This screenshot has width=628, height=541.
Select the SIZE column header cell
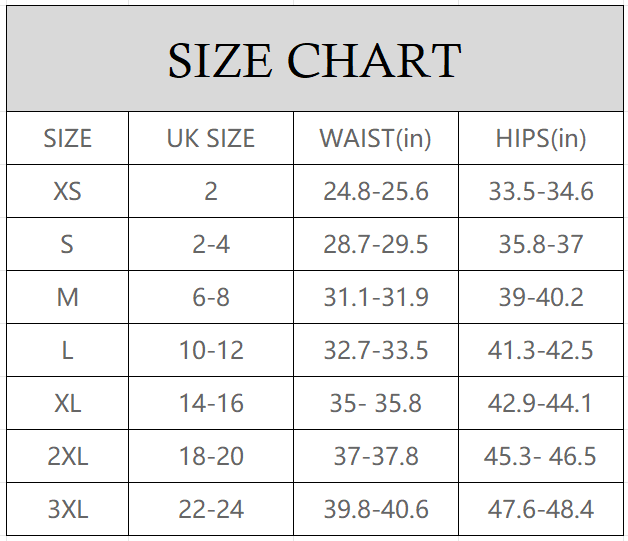(67, 138)
